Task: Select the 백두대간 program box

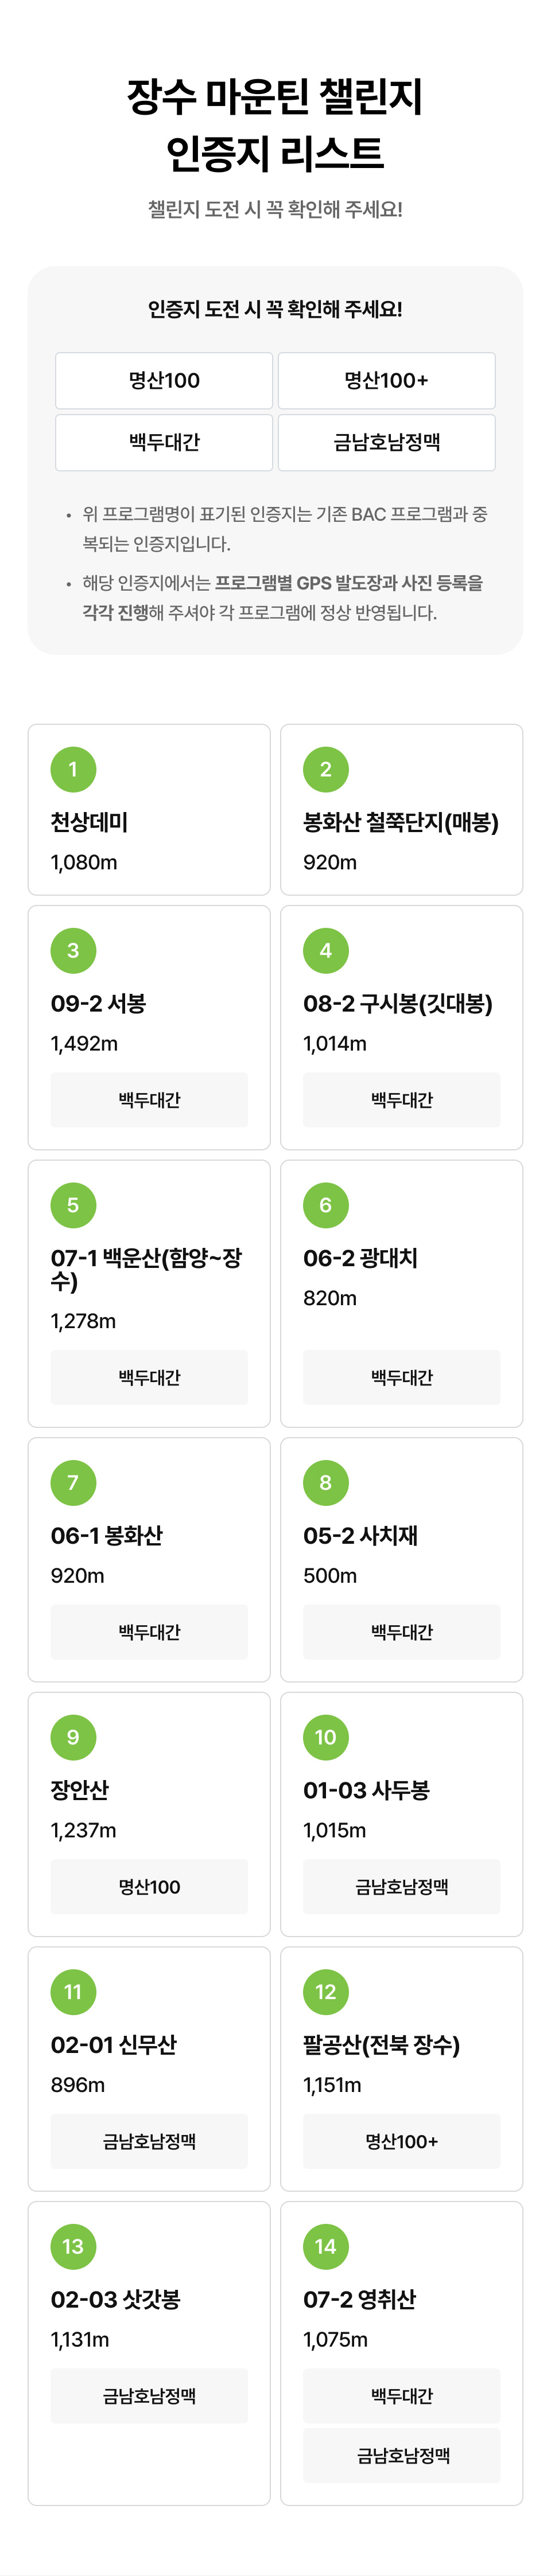Action: [164, 442]
